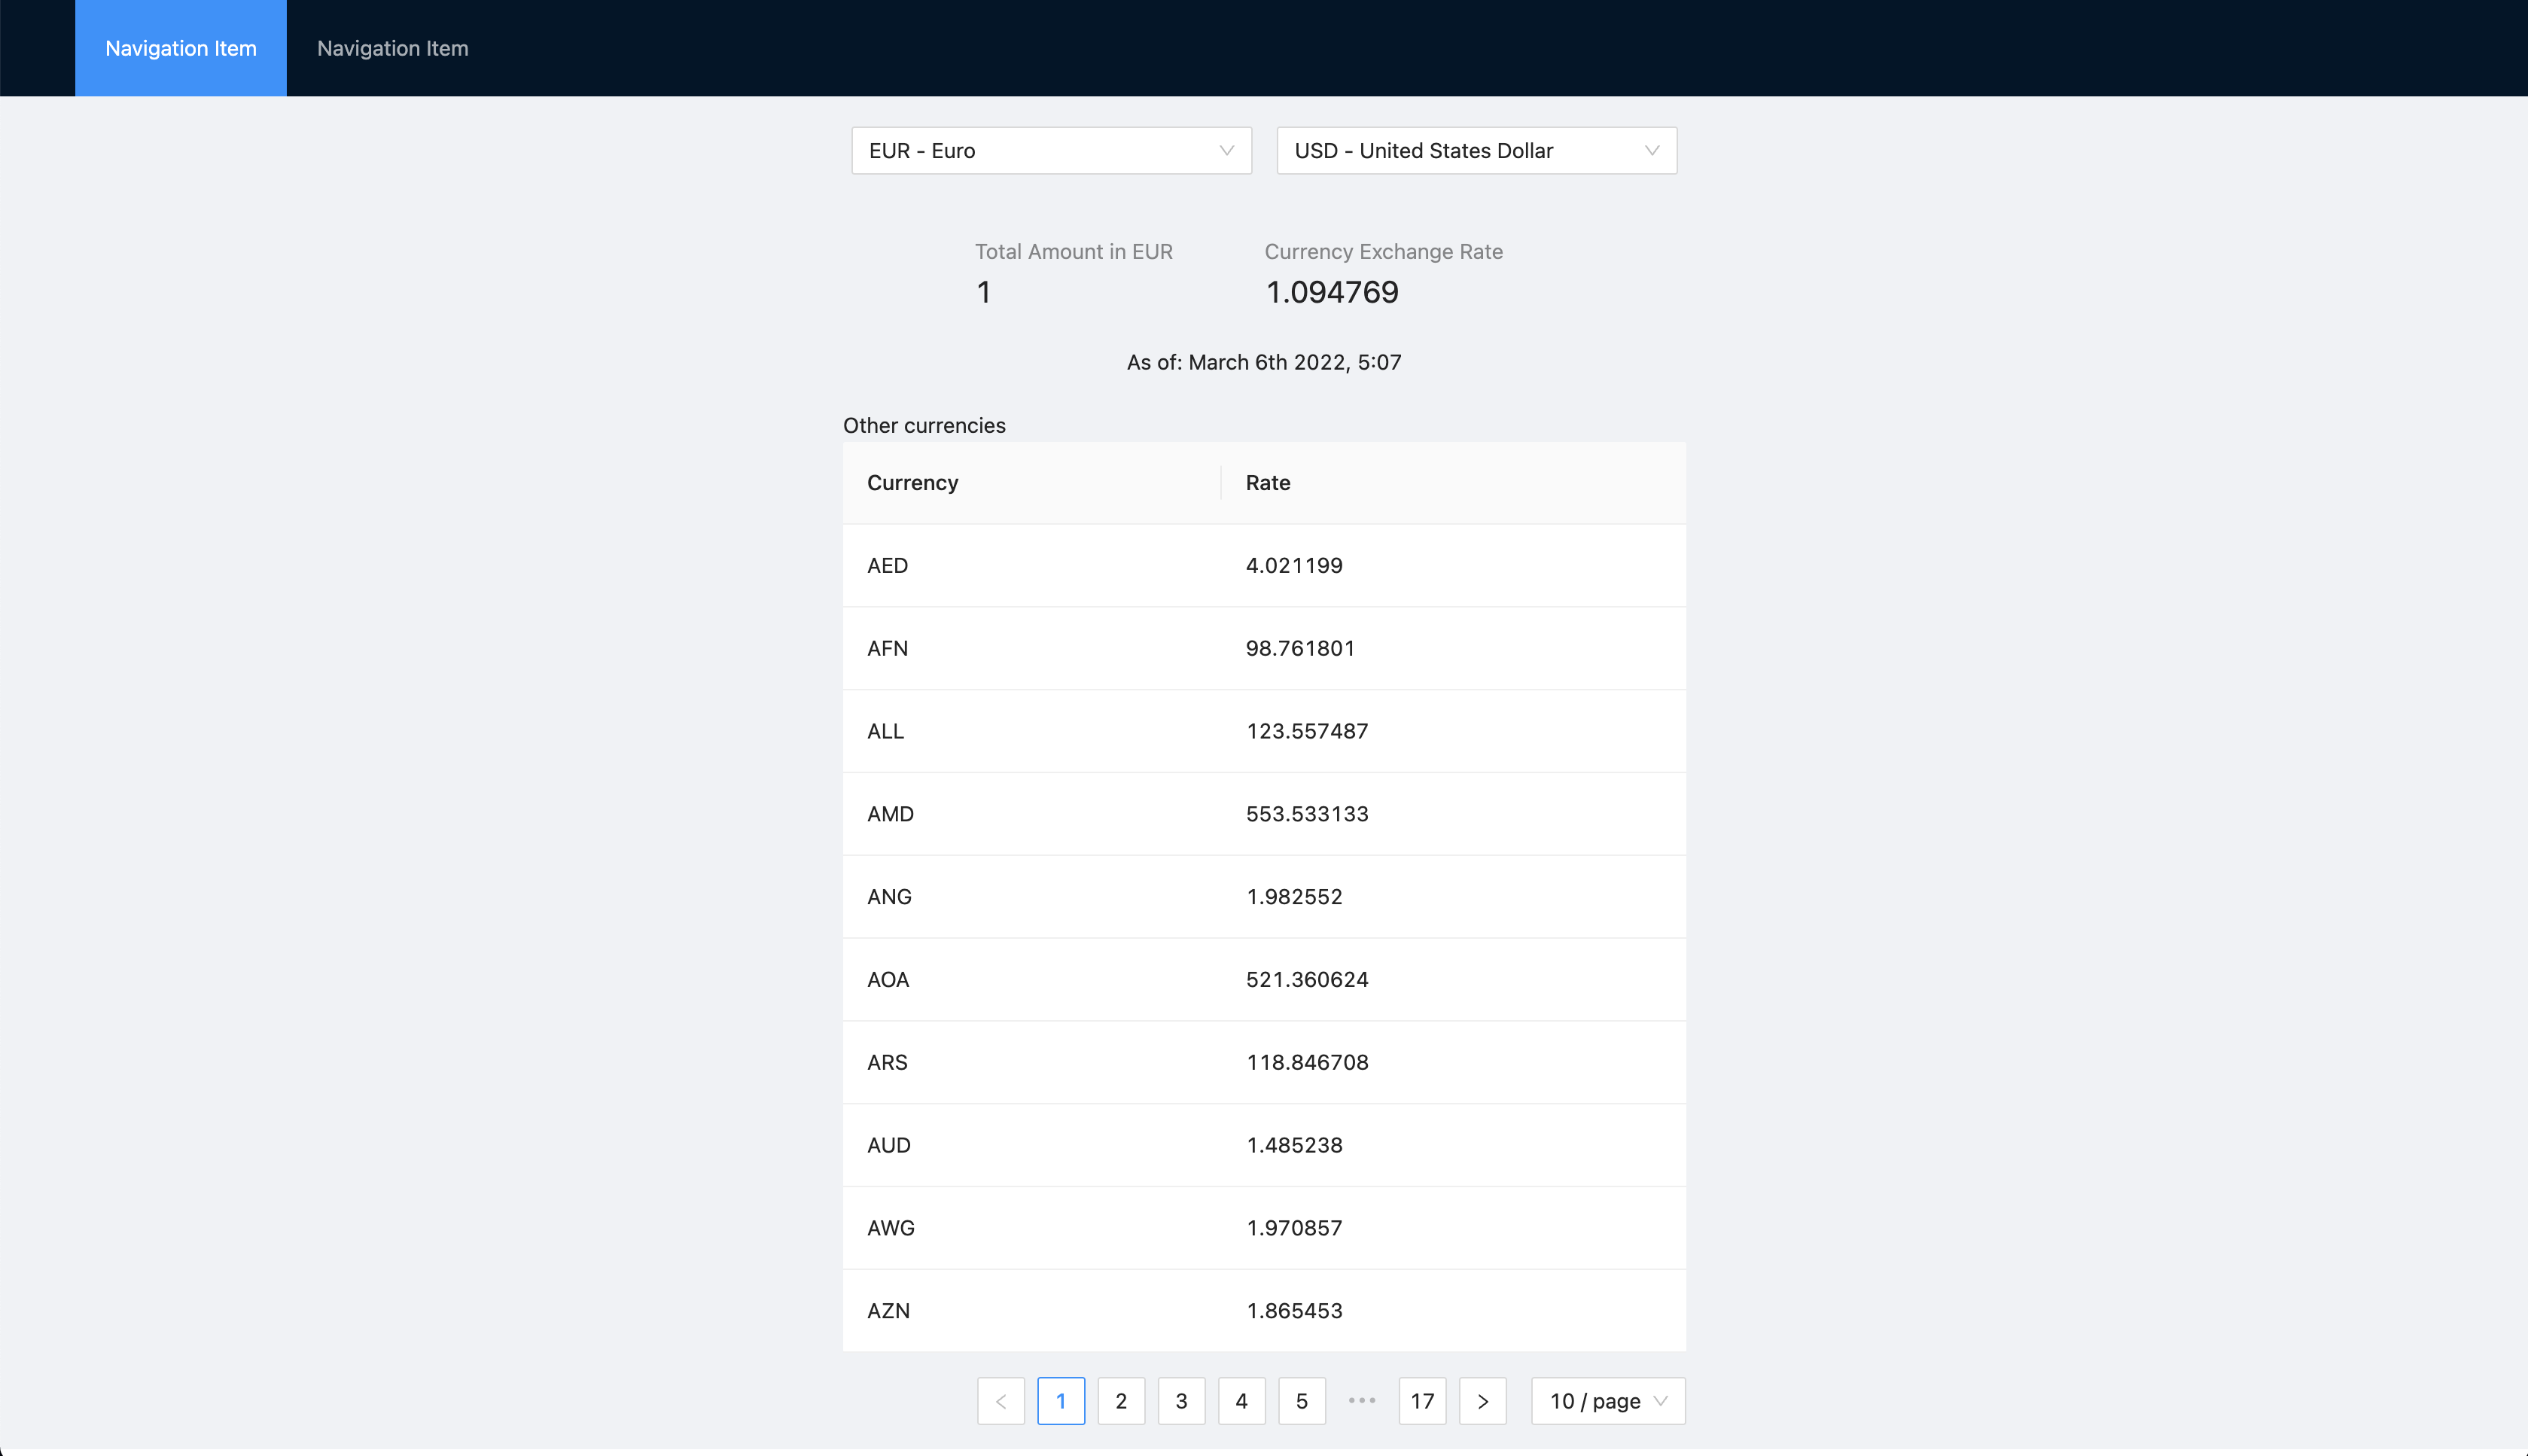
Task: Click the active page 1 button
Action: [1061, 1401]
